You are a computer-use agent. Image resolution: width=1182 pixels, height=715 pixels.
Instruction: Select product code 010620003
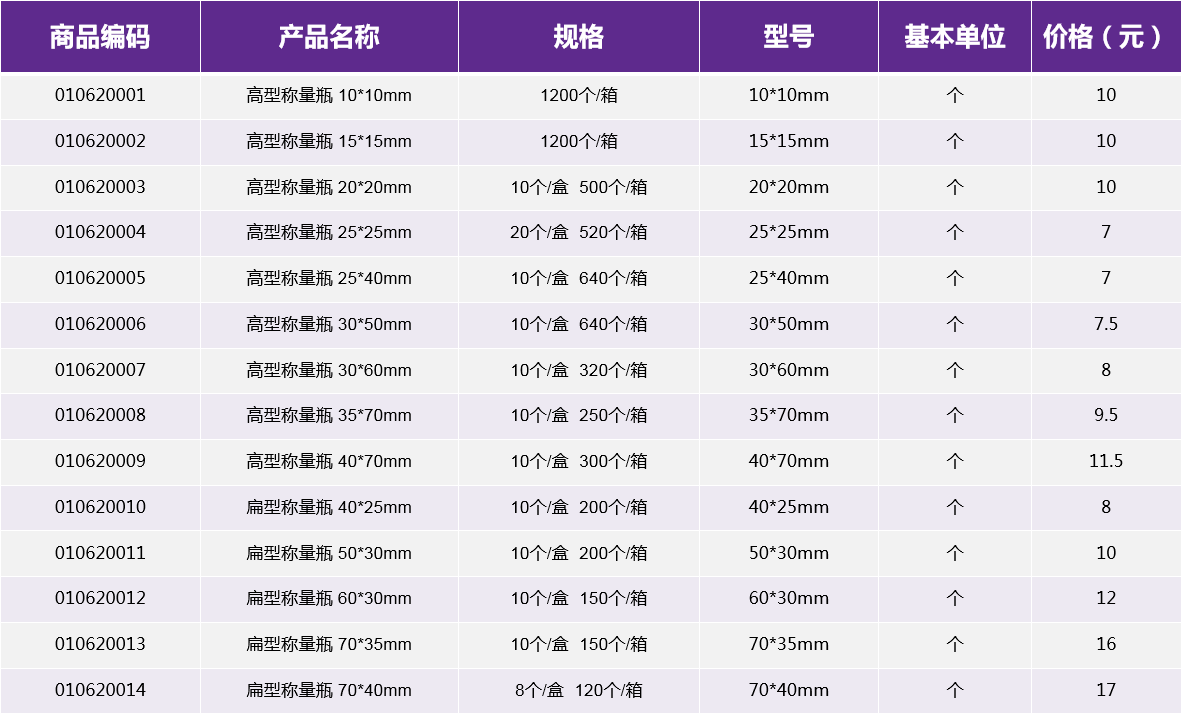click(x=100, y=187)
